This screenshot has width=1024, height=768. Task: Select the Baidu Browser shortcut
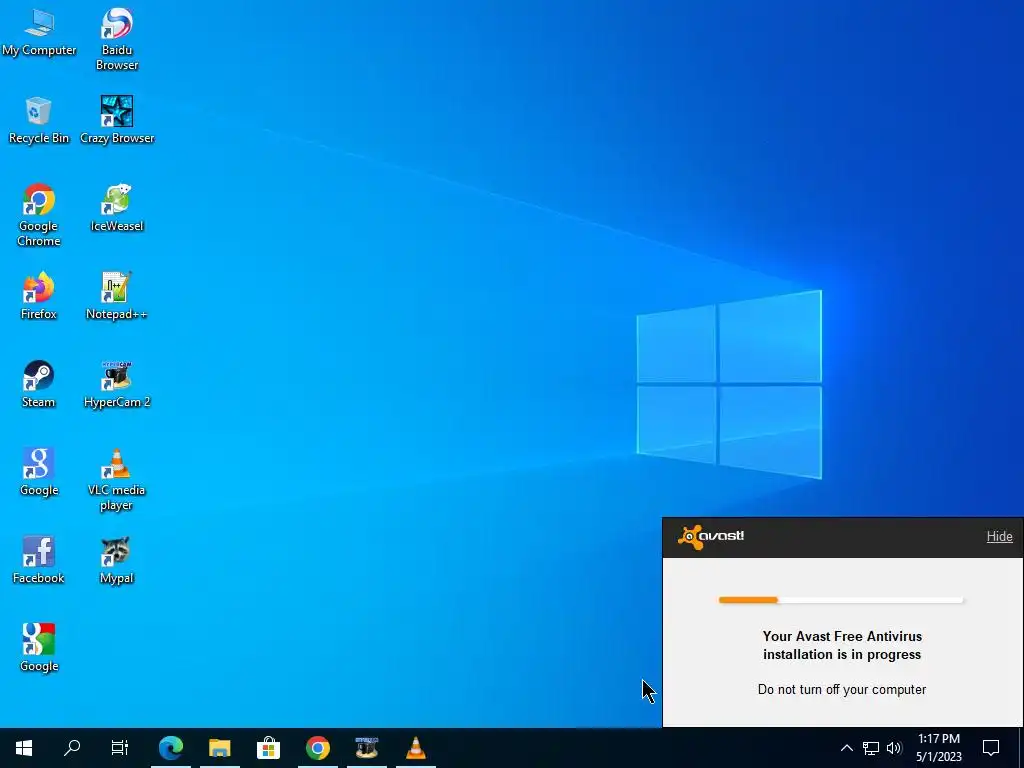(117, 39)
